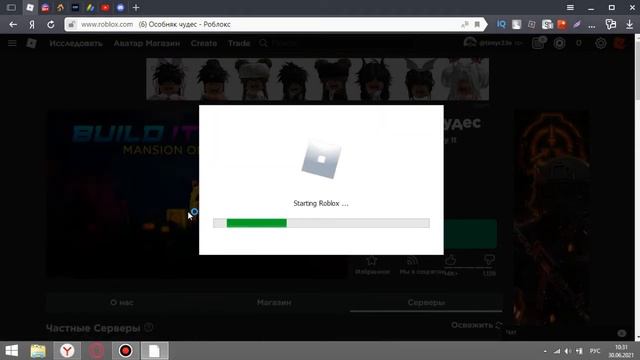
Task: Open the Roblox notifications icon
Action: pyautogui.click(x=539, y=43)
